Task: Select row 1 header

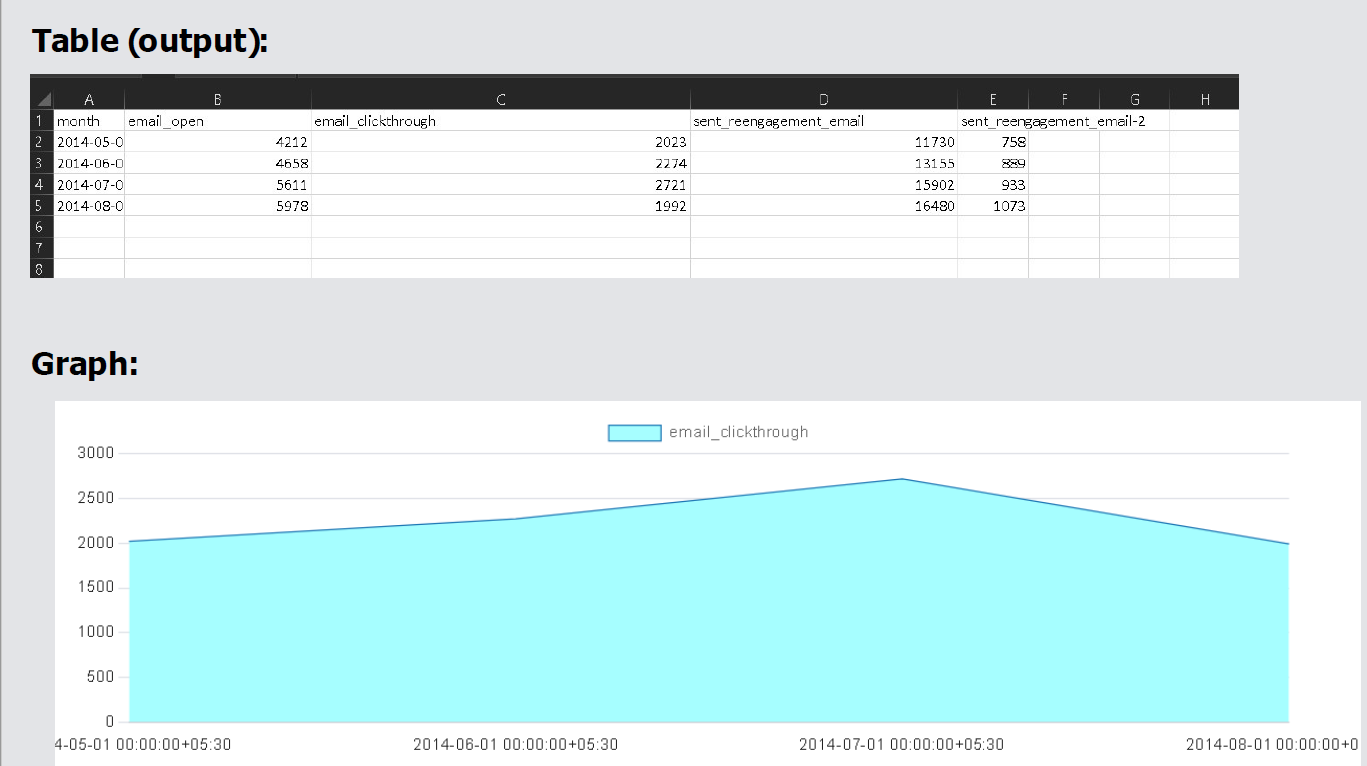Action: coord(42,121)
